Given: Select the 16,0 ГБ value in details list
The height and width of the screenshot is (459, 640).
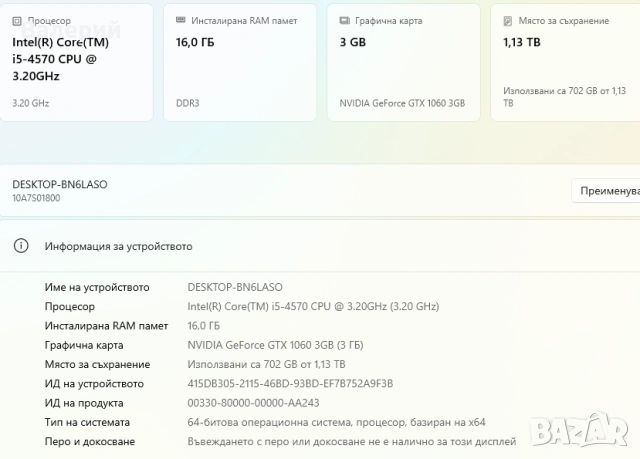Looking at the screenshot, I should tap(204, 326).
